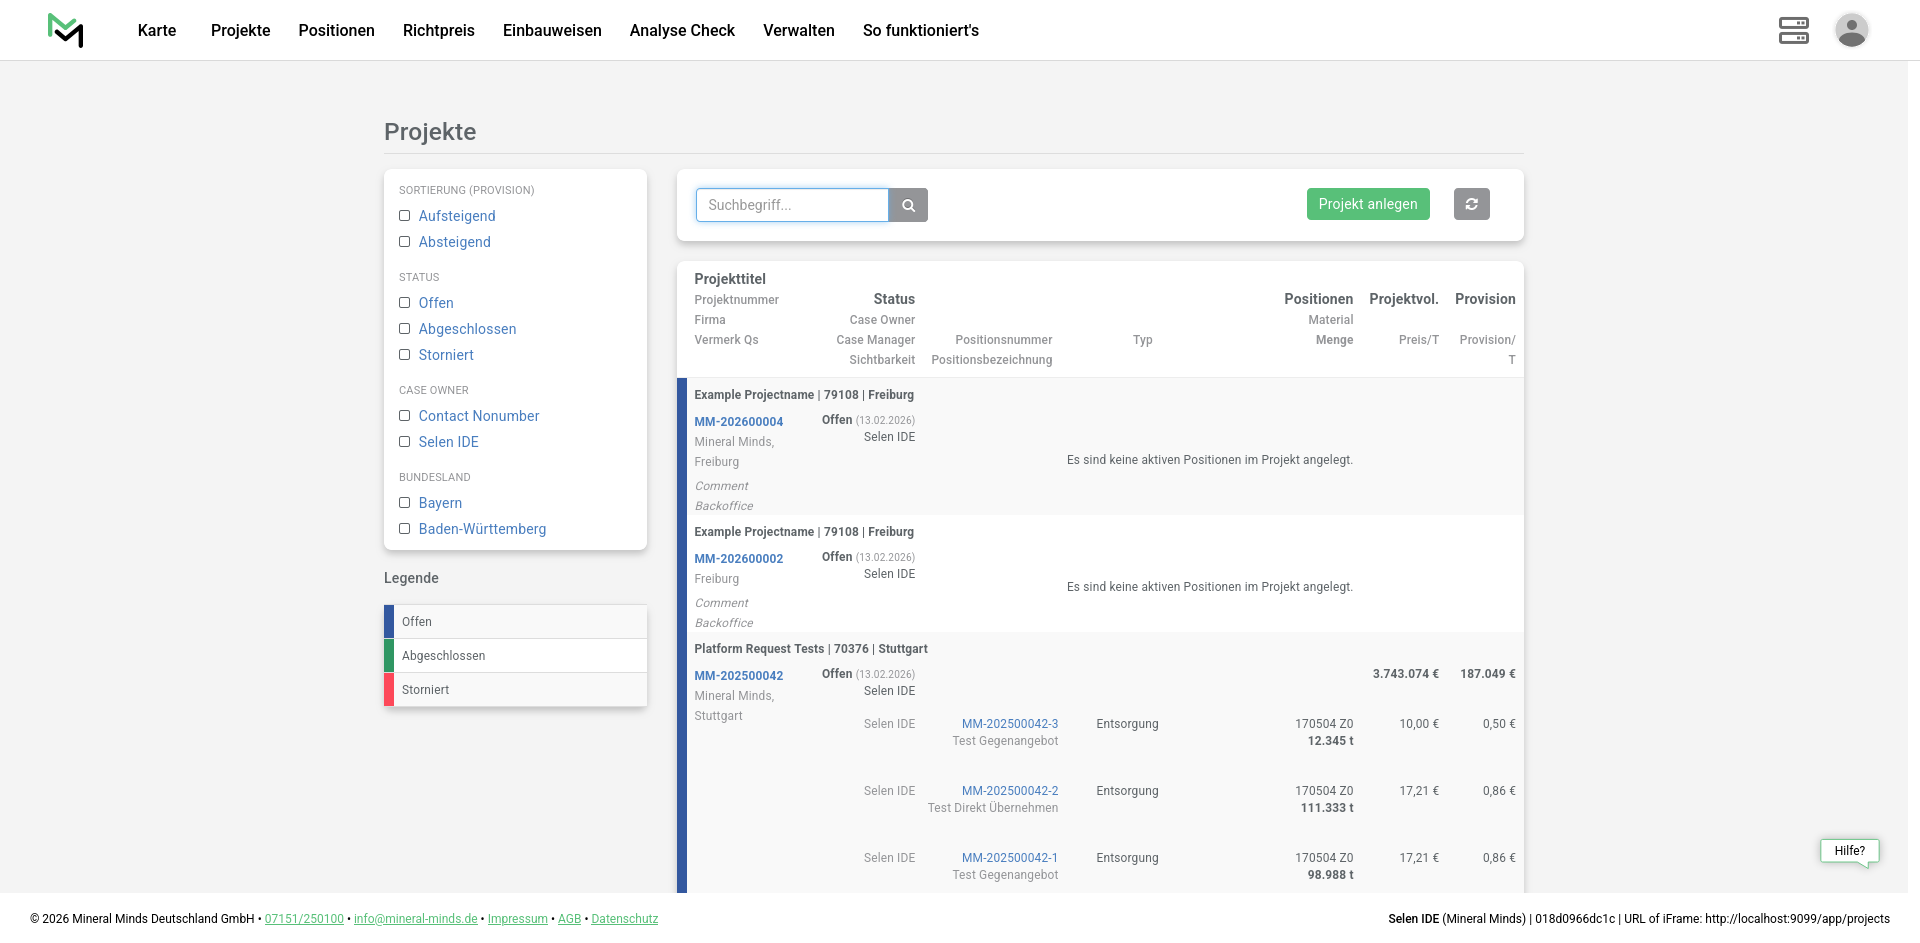Open position MM-202500042-3 link
This screenshot has width=1920, height=943.
pos(1009,724)
